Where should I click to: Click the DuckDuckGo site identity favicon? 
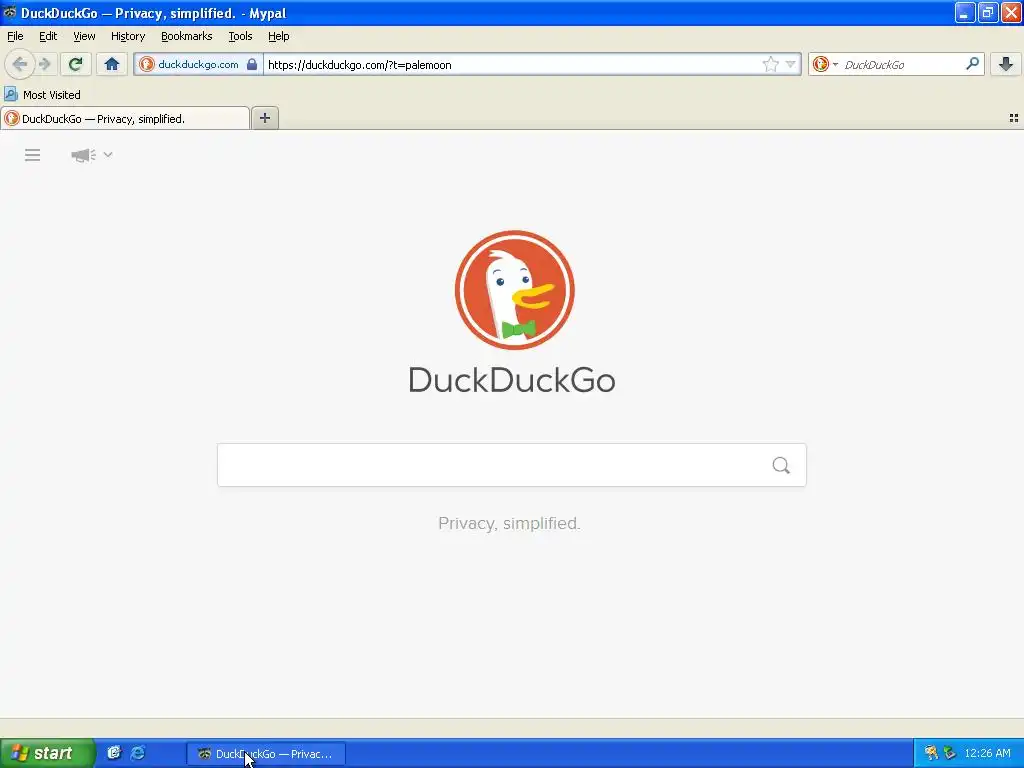pyautogui.click(x=147, y=64)
